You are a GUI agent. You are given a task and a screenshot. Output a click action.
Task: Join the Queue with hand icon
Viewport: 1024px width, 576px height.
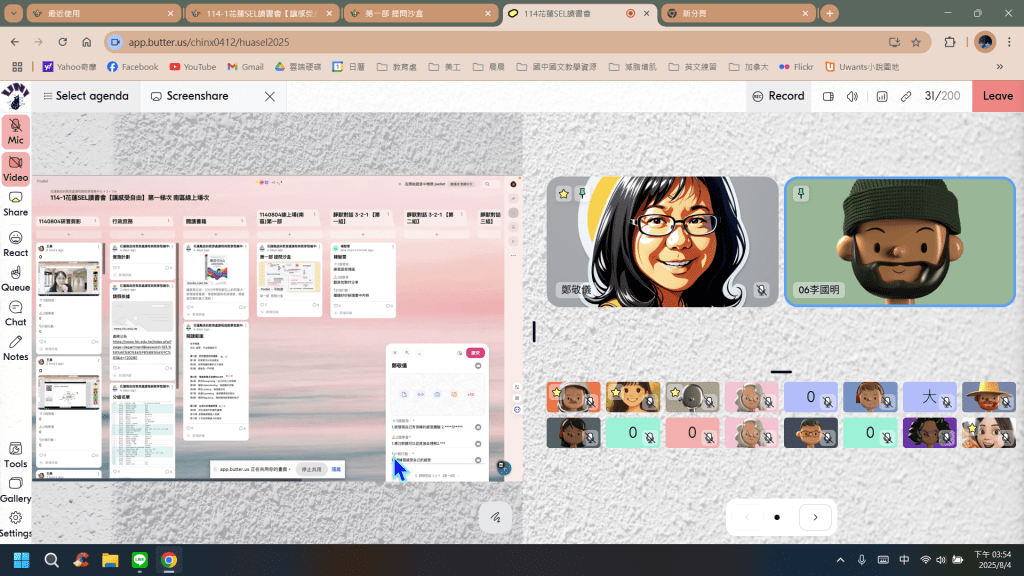click(16, 278)
